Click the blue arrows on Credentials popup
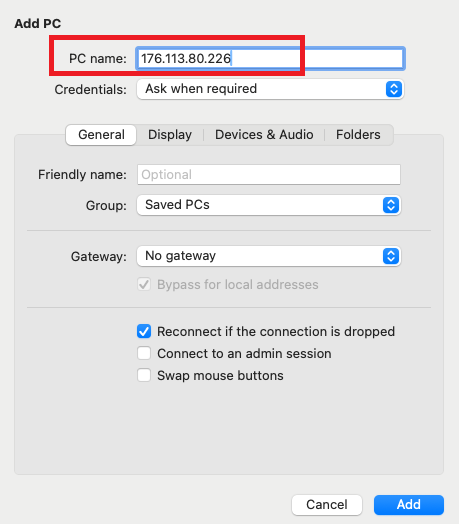The width and height of the screenshot is (459, 524). (394, 89)
